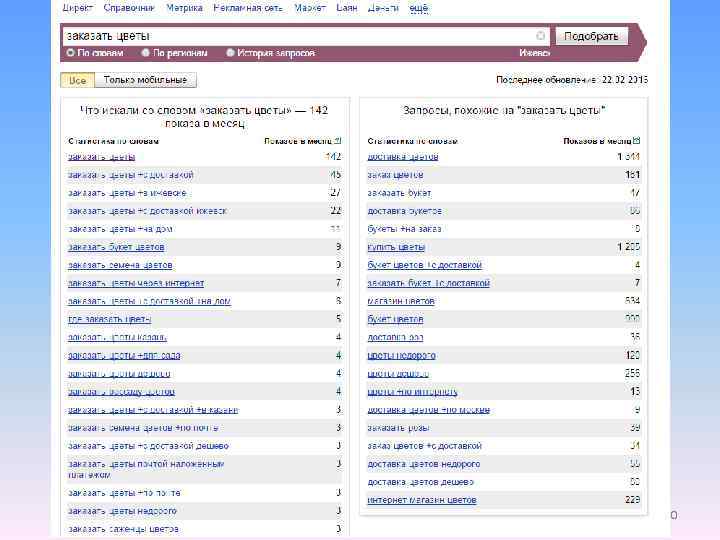Open the 'доставка цветов +по москве' link
720x540 pixels.
(x=428, y=410)
